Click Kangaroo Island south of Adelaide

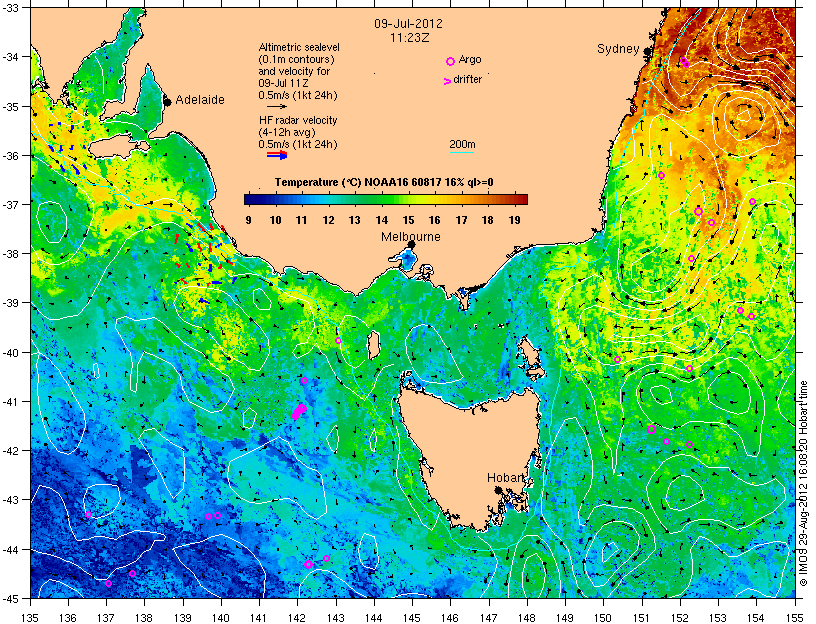coord(117,148)
